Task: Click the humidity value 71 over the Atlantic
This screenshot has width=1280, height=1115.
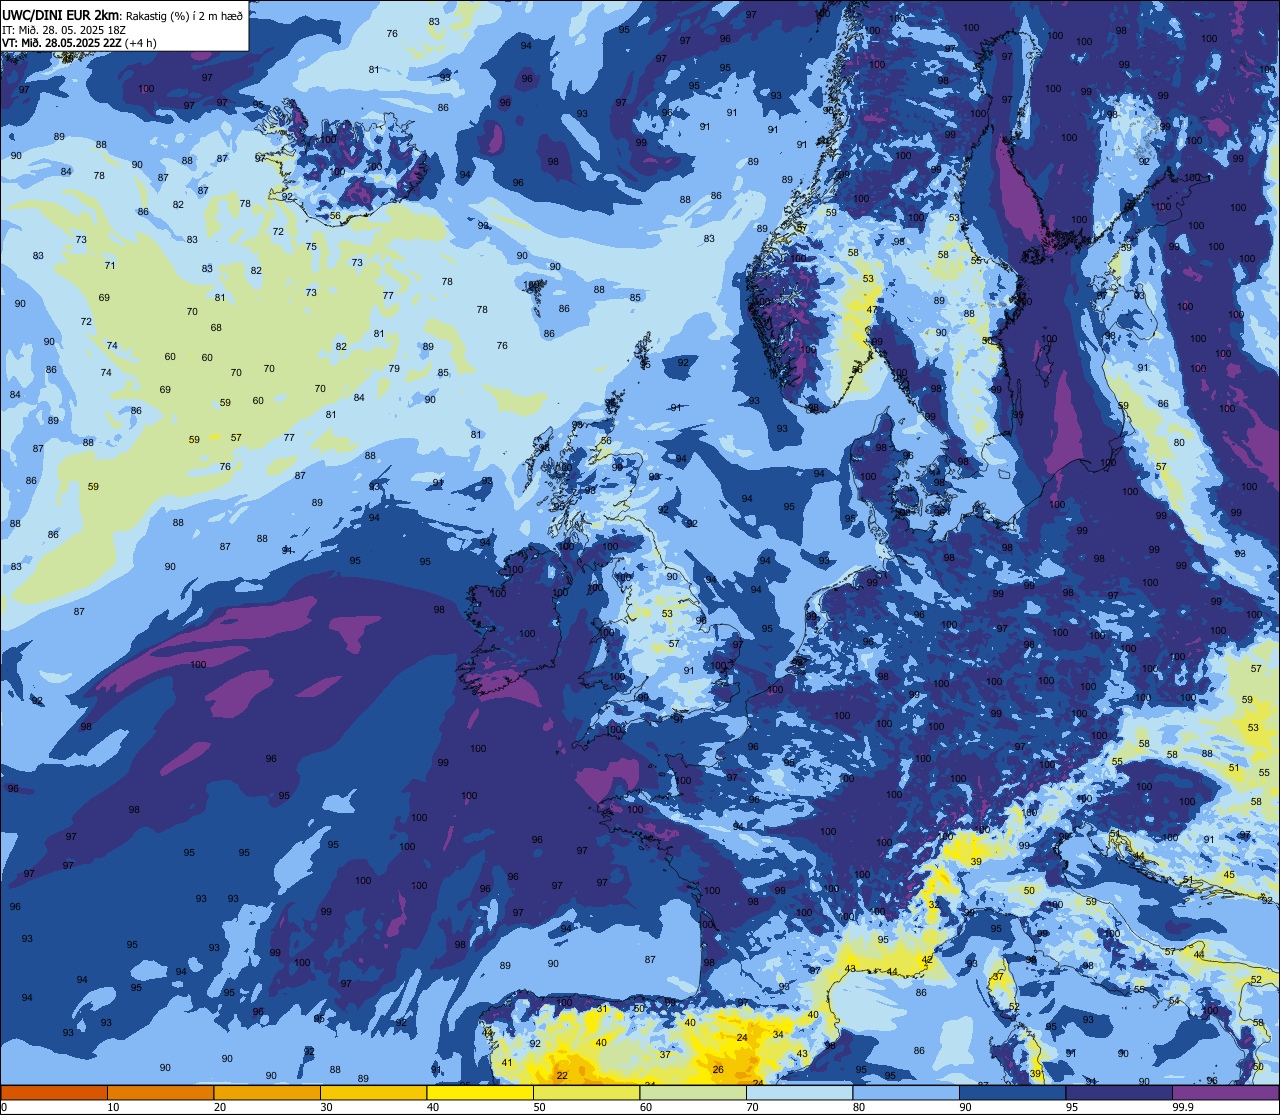Action: 110,265
